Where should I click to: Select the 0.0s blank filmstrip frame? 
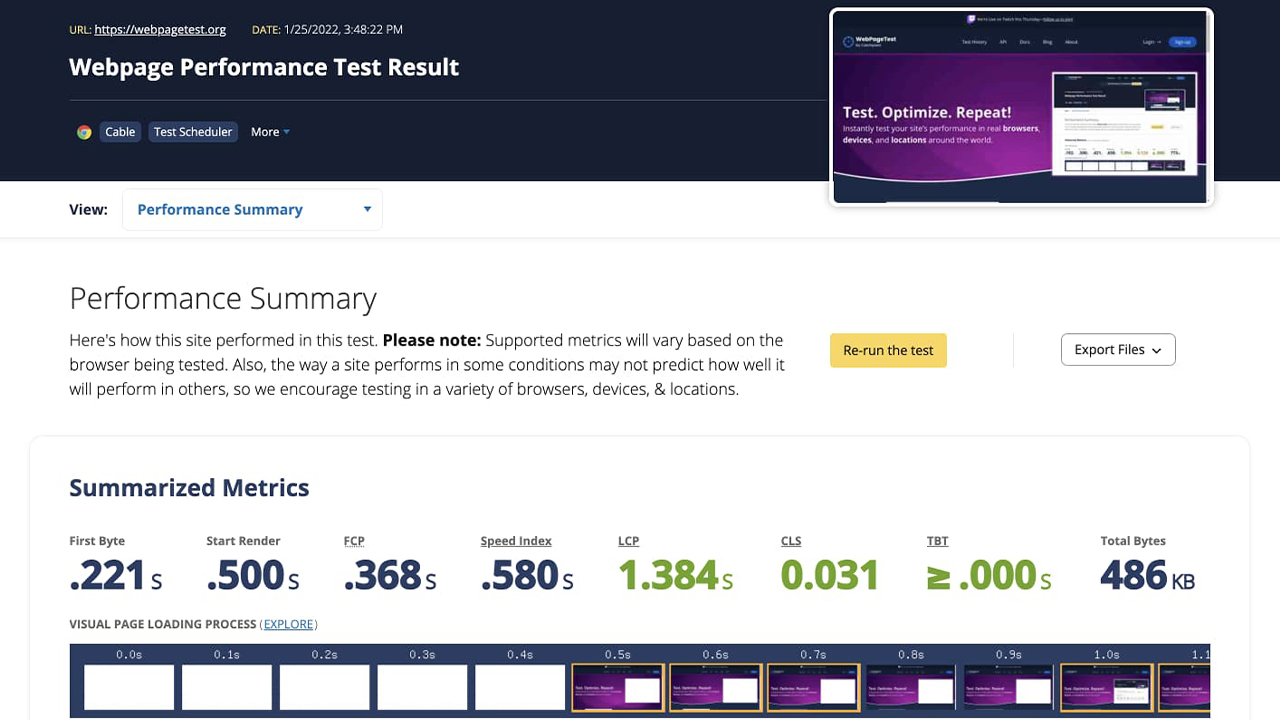pyautogui.click(x=128, y=687)
